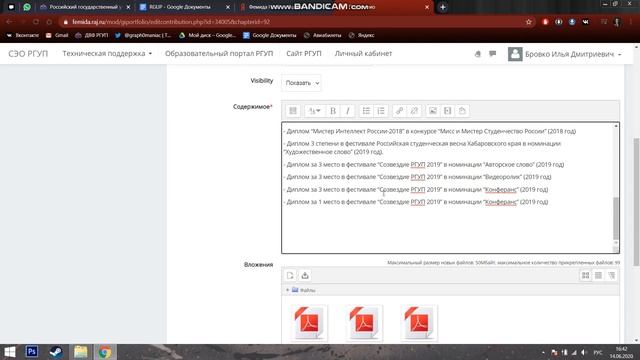The width and height of the screenshot is (640, 360).
Task: Open Photoshop from the taskbar
Action: (x=32, y=352)
